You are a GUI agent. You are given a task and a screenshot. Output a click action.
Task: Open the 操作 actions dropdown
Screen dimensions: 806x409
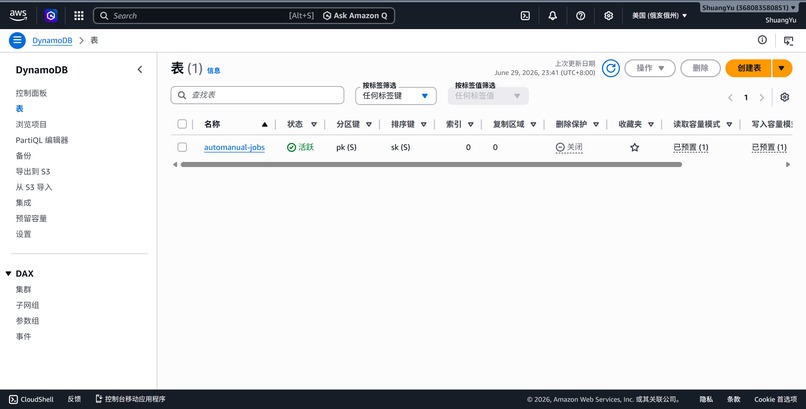[x=650, y=68]
